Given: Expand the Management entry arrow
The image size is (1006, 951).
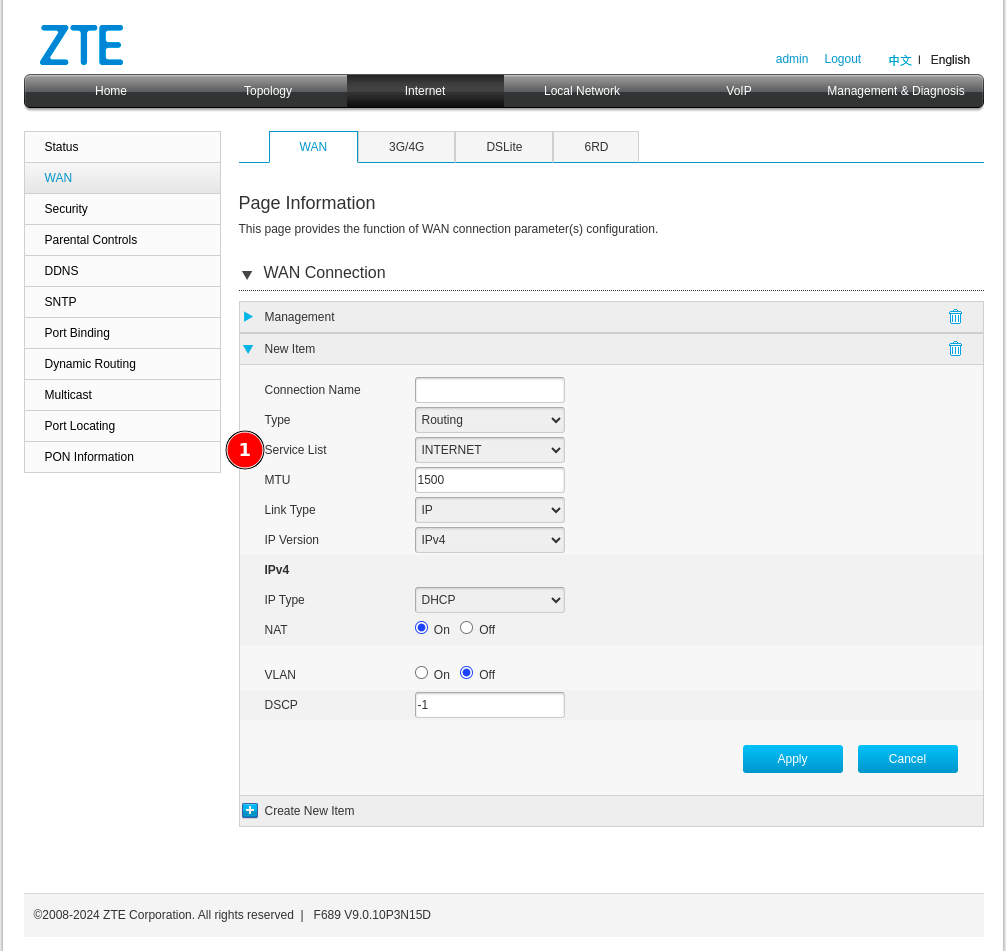Looking at the screenshot, I should click(248, 317).
